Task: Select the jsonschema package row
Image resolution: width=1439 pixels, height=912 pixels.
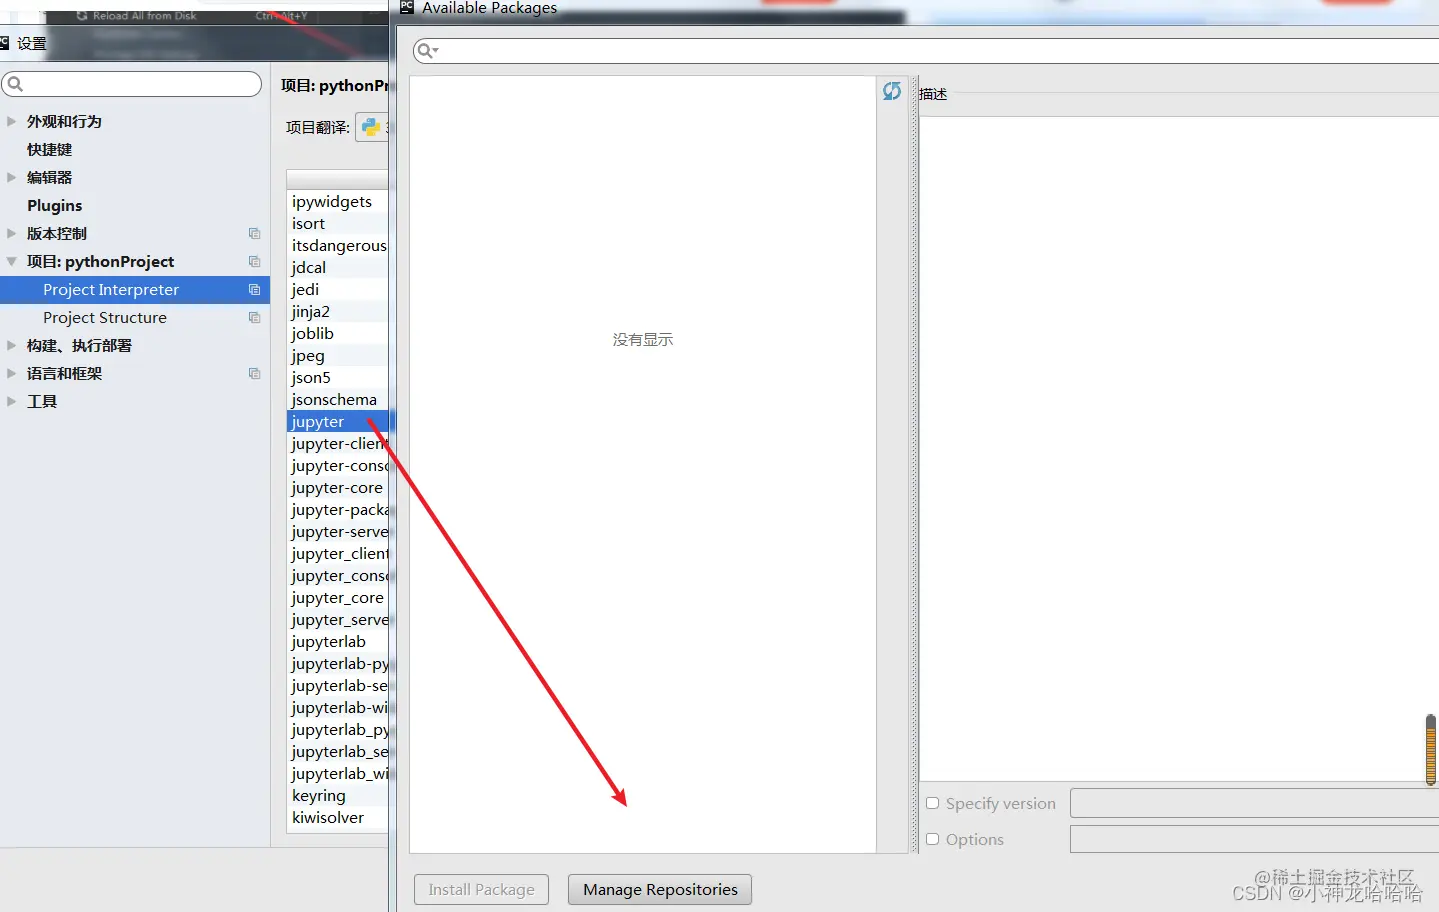Action: click(337, 399)
